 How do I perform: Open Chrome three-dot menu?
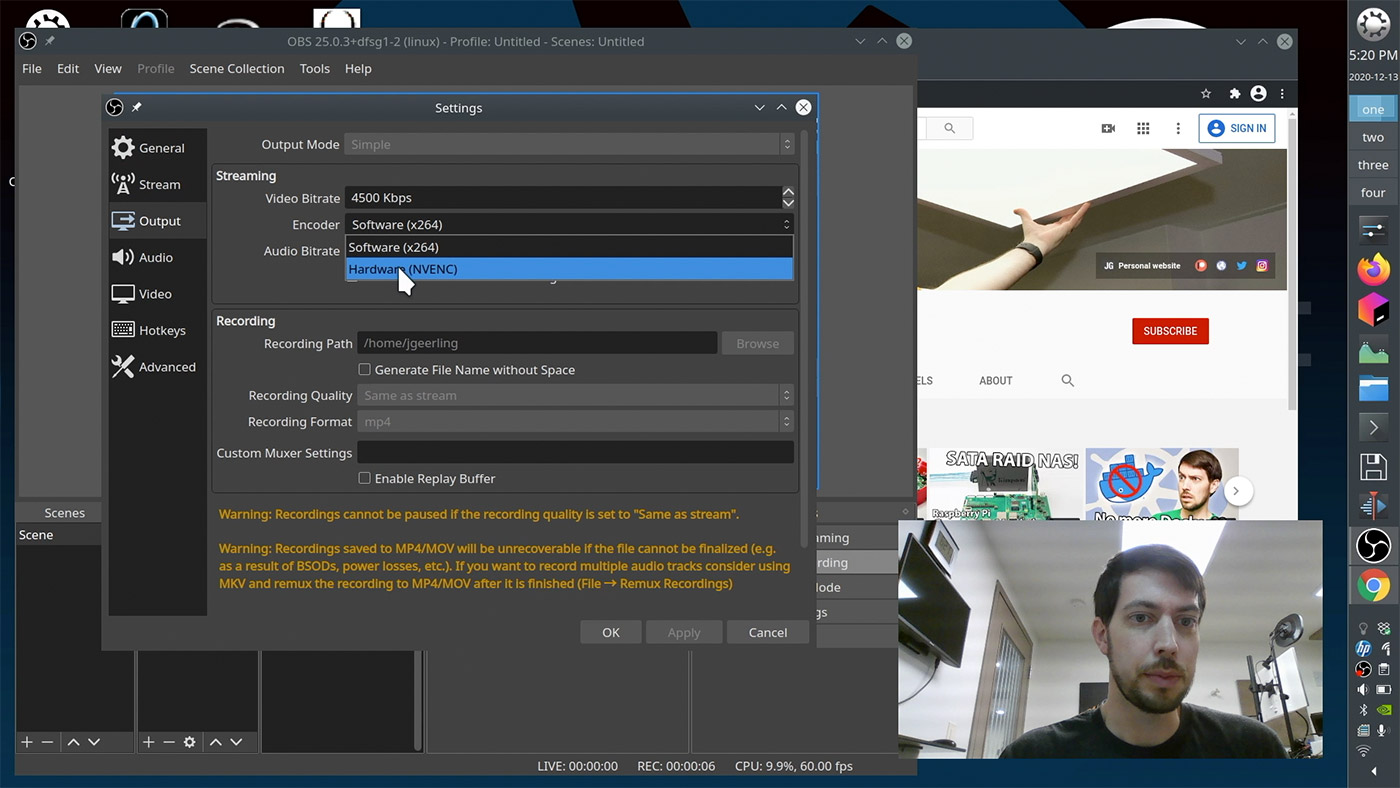pyautogui.click(x=1282, y=93)
